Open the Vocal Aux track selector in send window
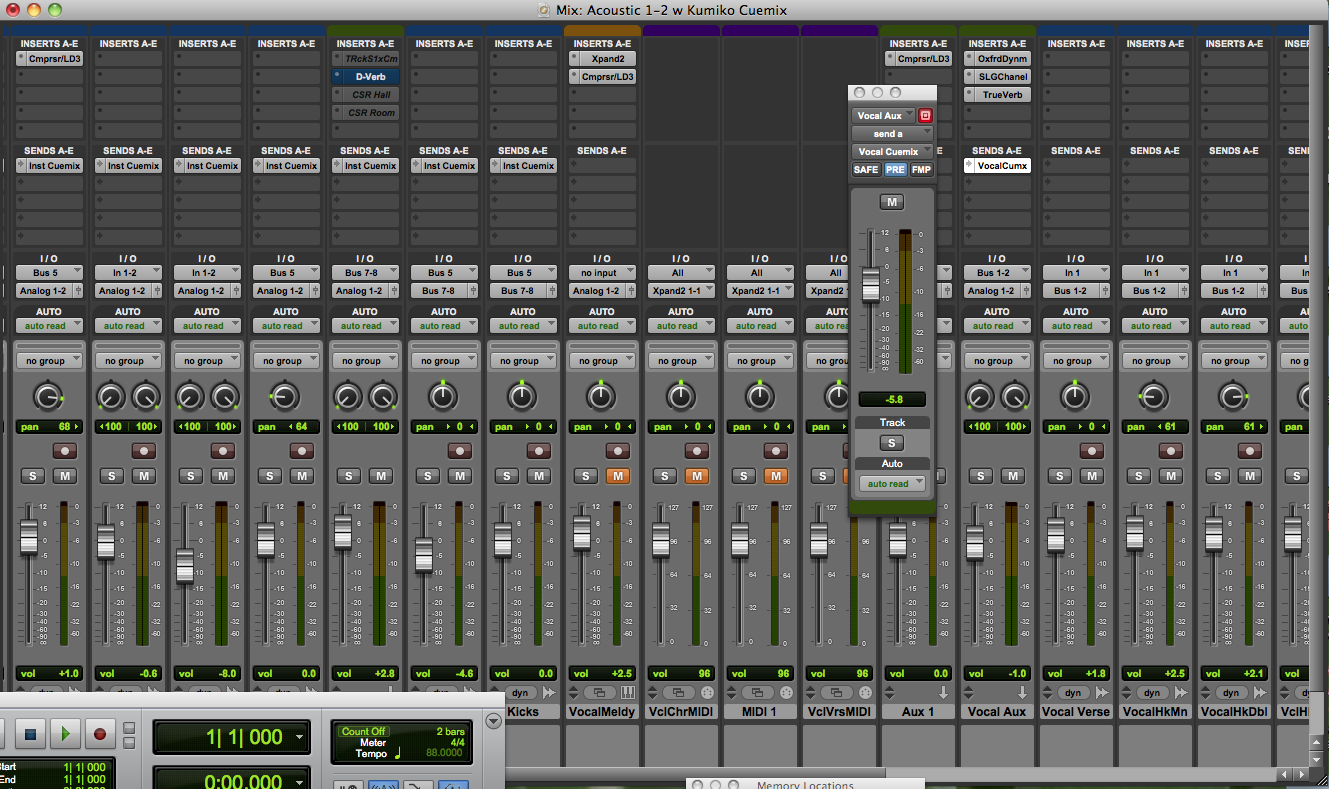The image size is (1329, 789). [884, 116]
